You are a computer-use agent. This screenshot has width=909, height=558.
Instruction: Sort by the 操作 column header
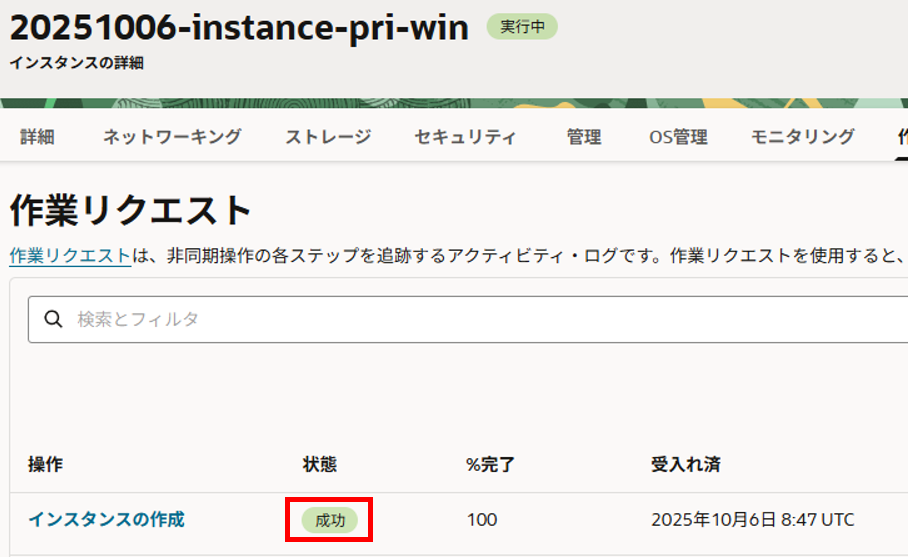click(46, 464)
